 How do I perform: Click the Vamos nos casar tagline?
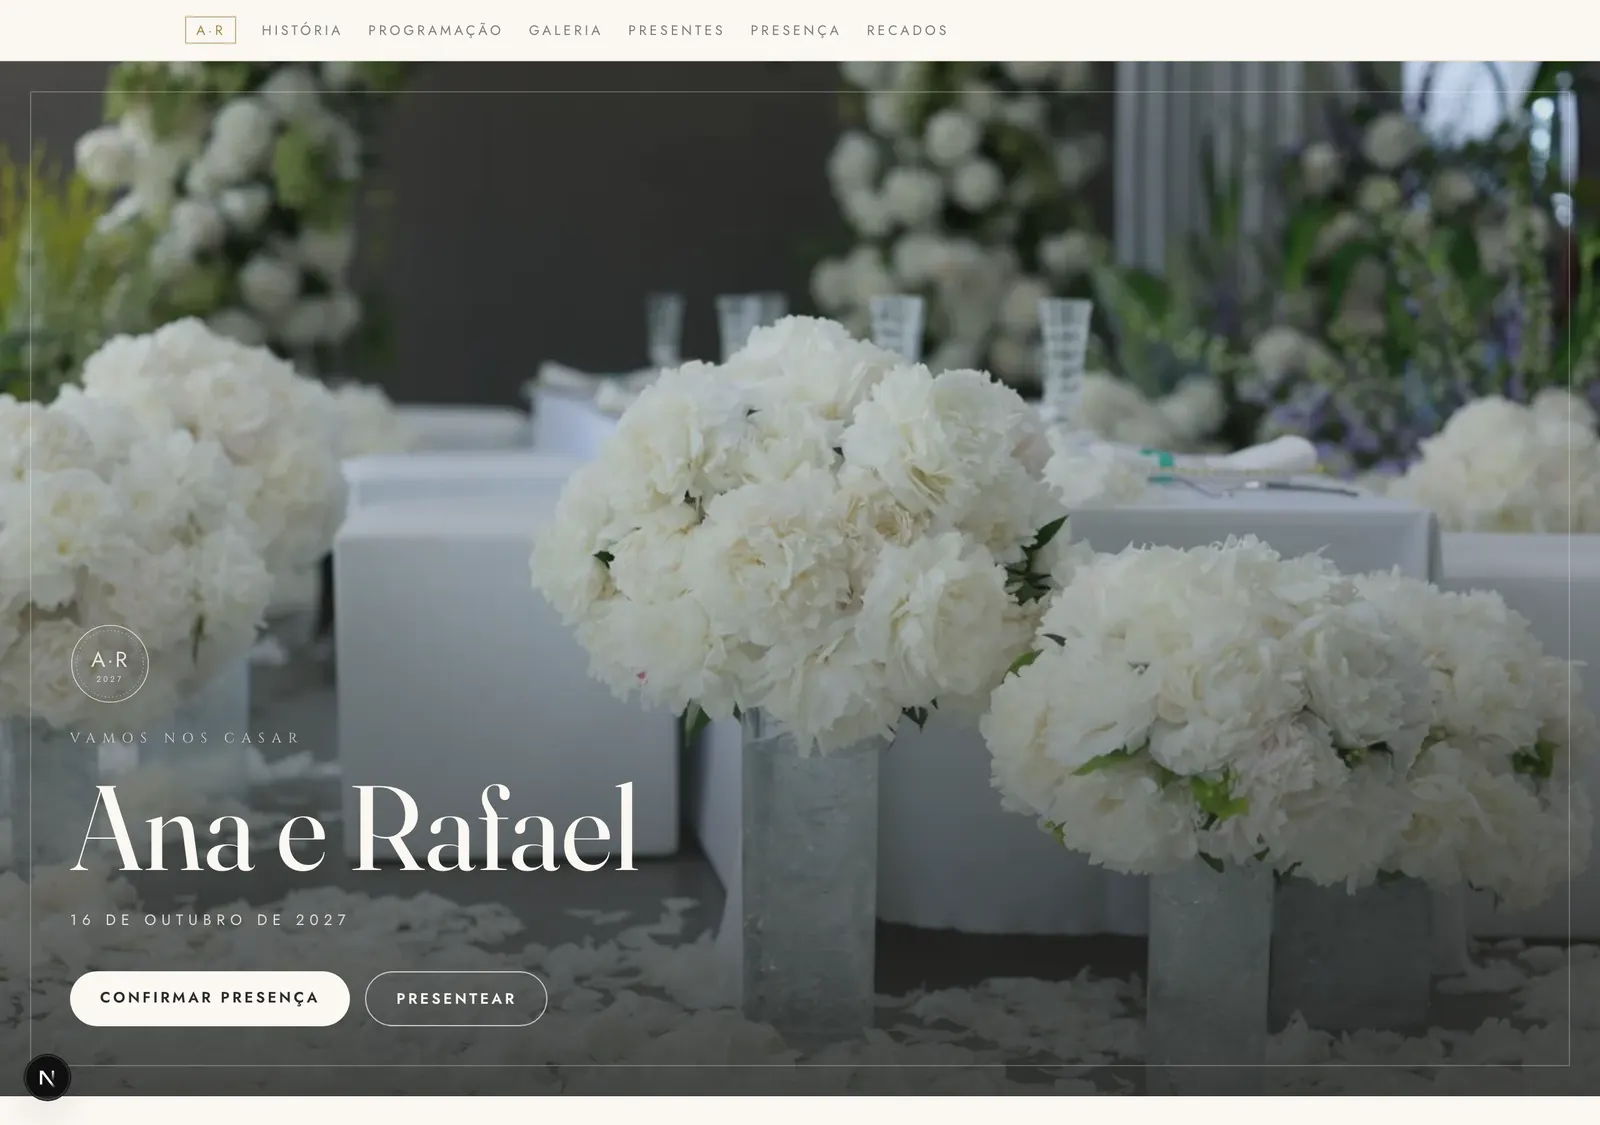click(185, 738)
